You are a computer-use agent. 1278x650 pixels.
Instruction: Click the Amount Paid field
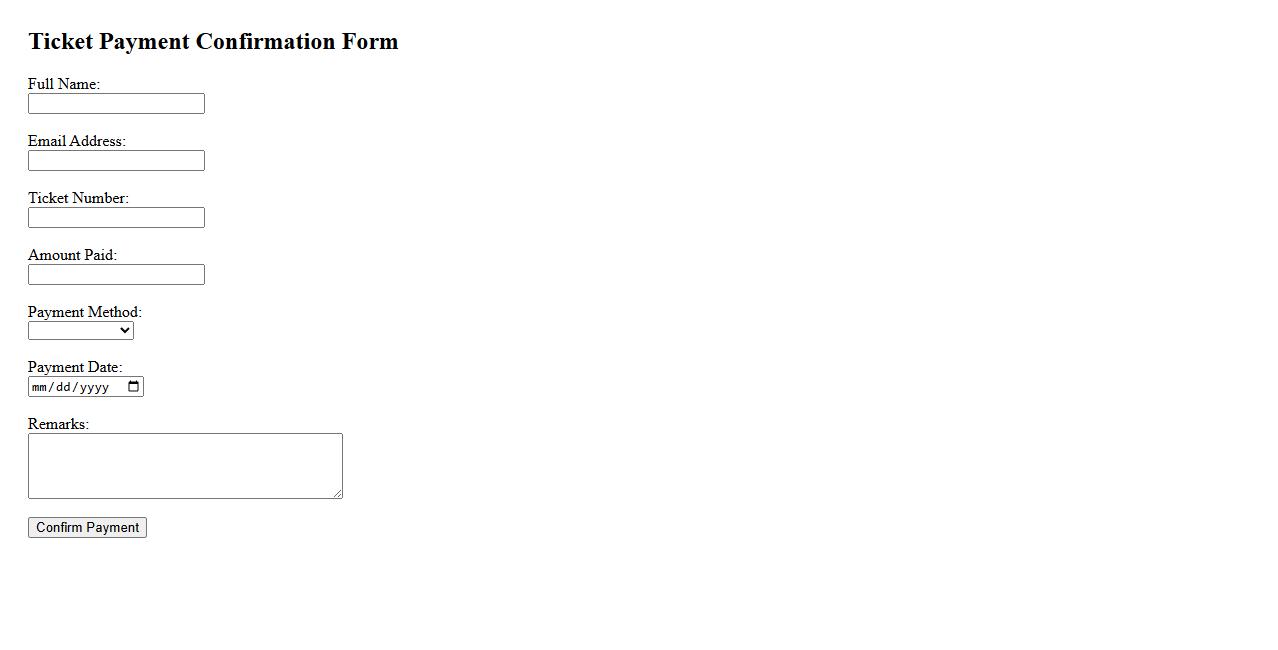[x=116, y=275]
